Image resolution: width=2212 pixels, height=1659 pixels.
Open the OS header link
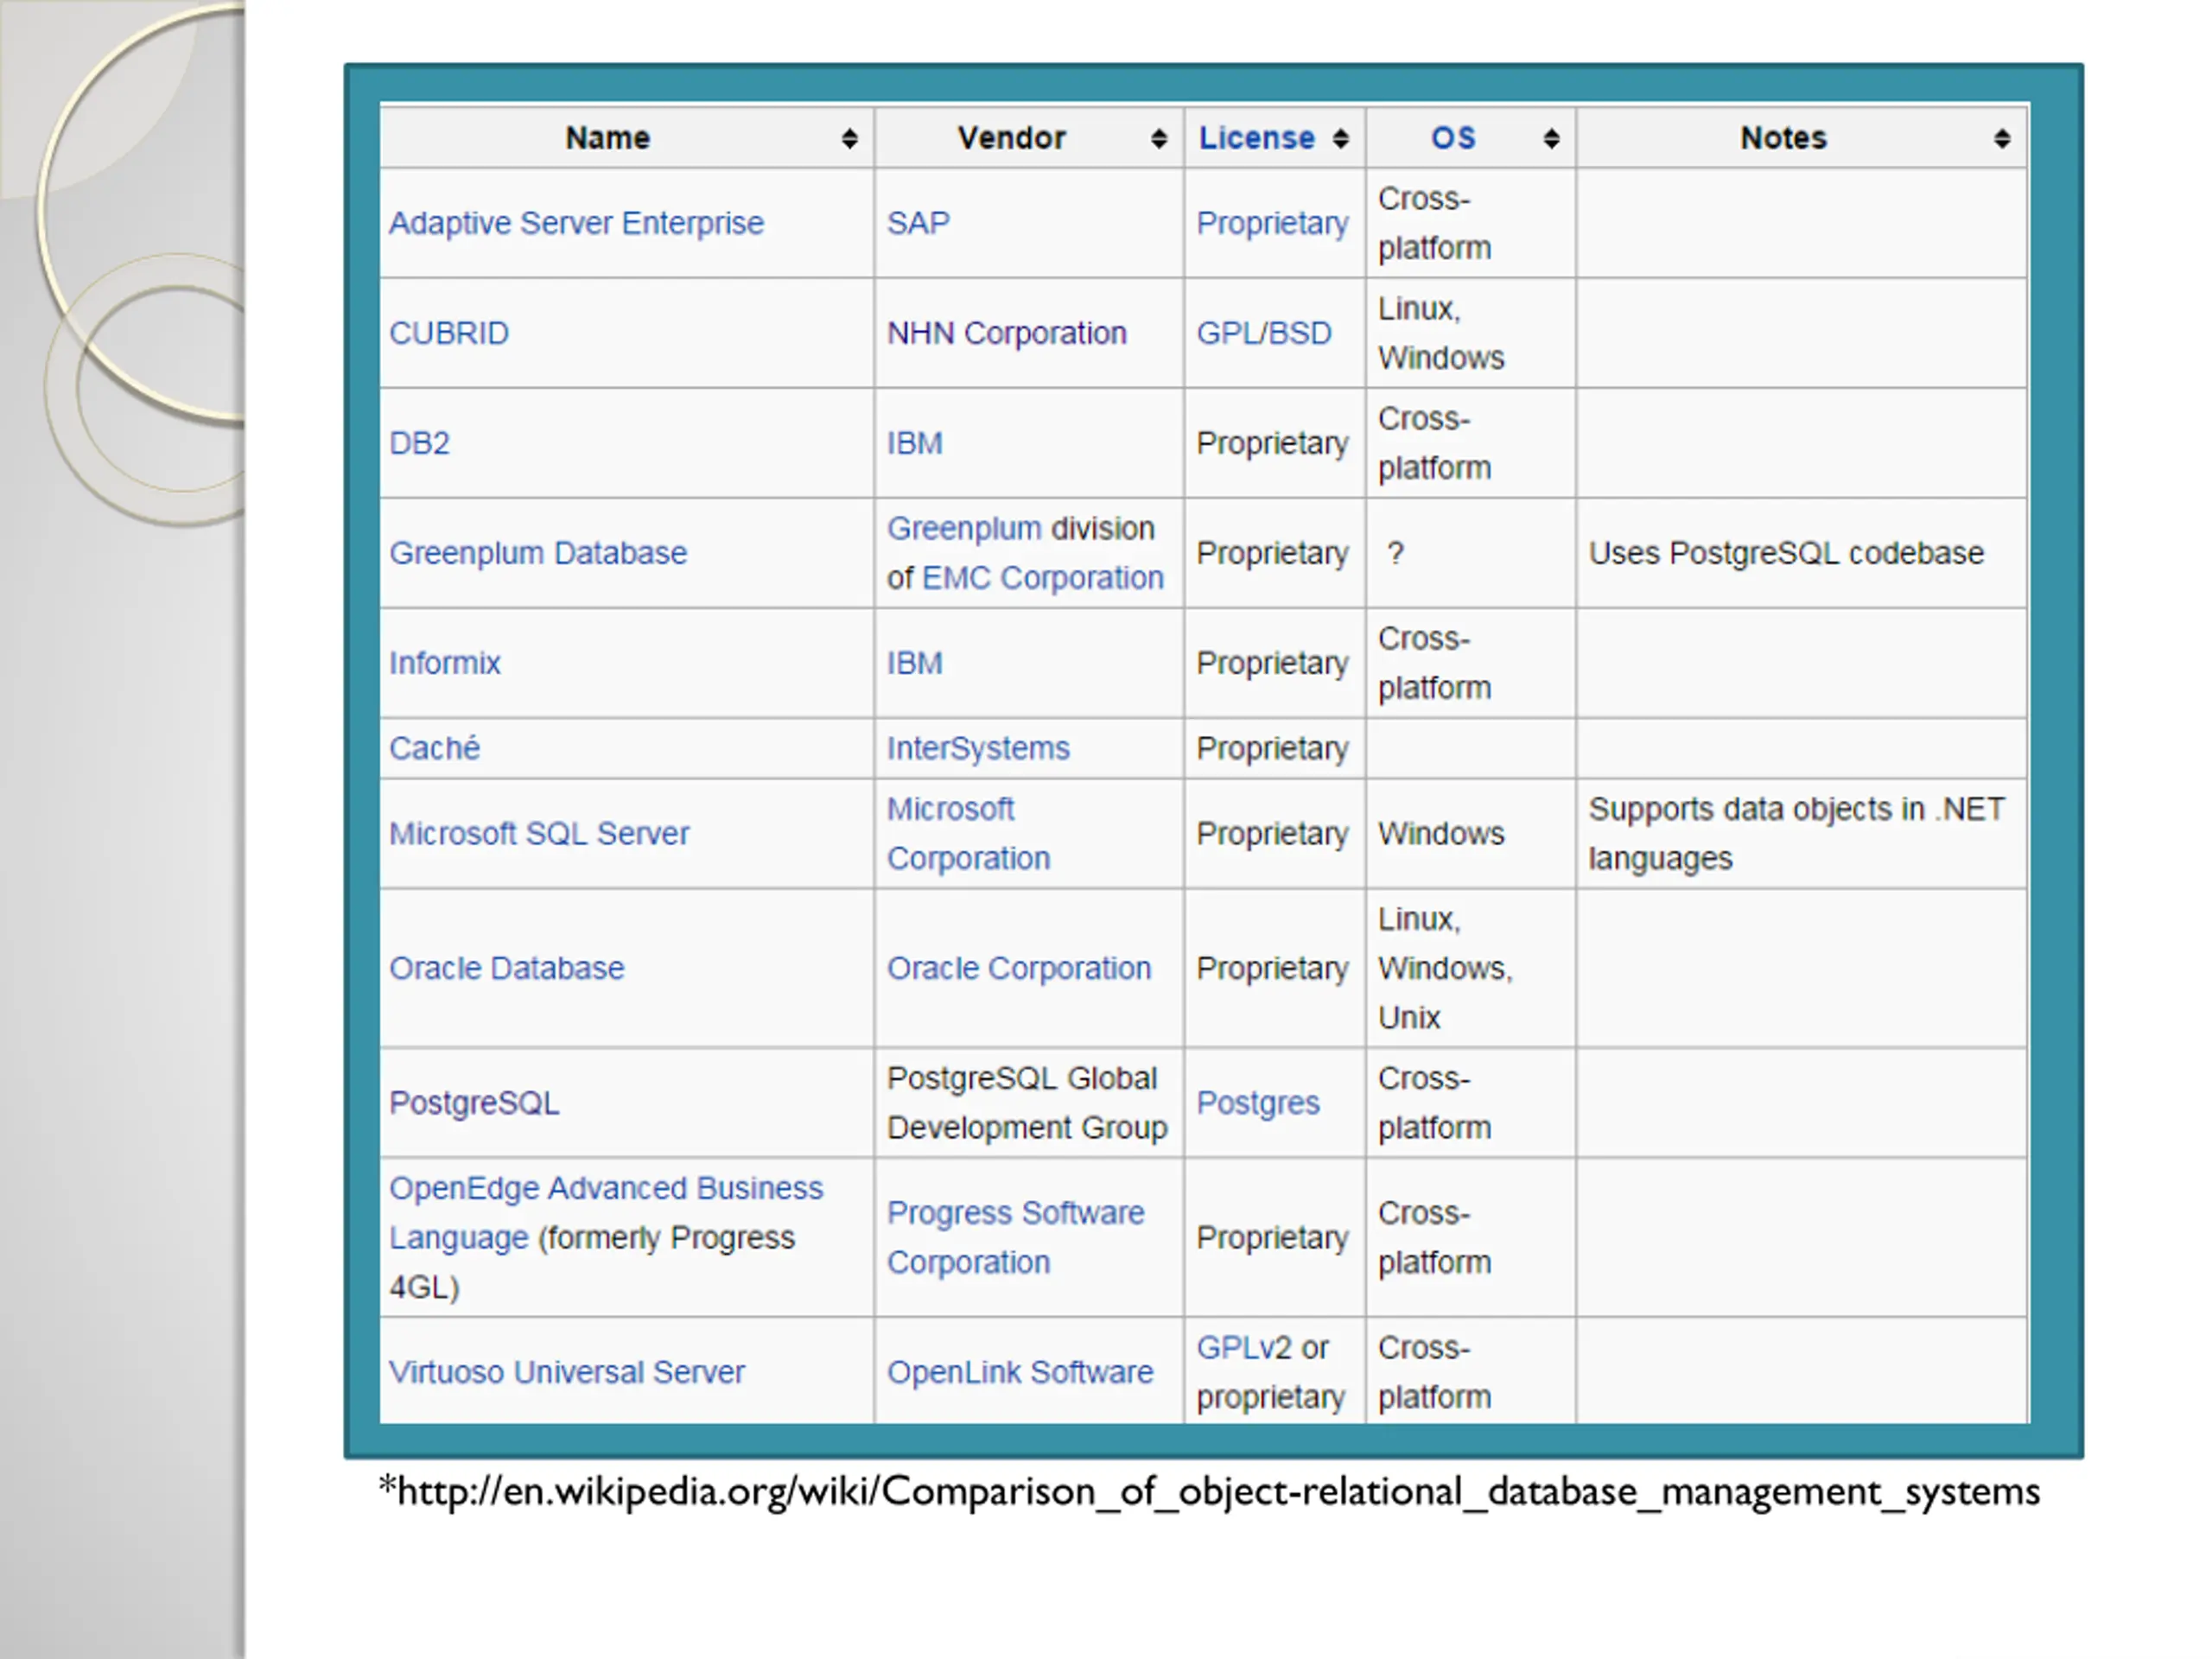point(1453,138)
